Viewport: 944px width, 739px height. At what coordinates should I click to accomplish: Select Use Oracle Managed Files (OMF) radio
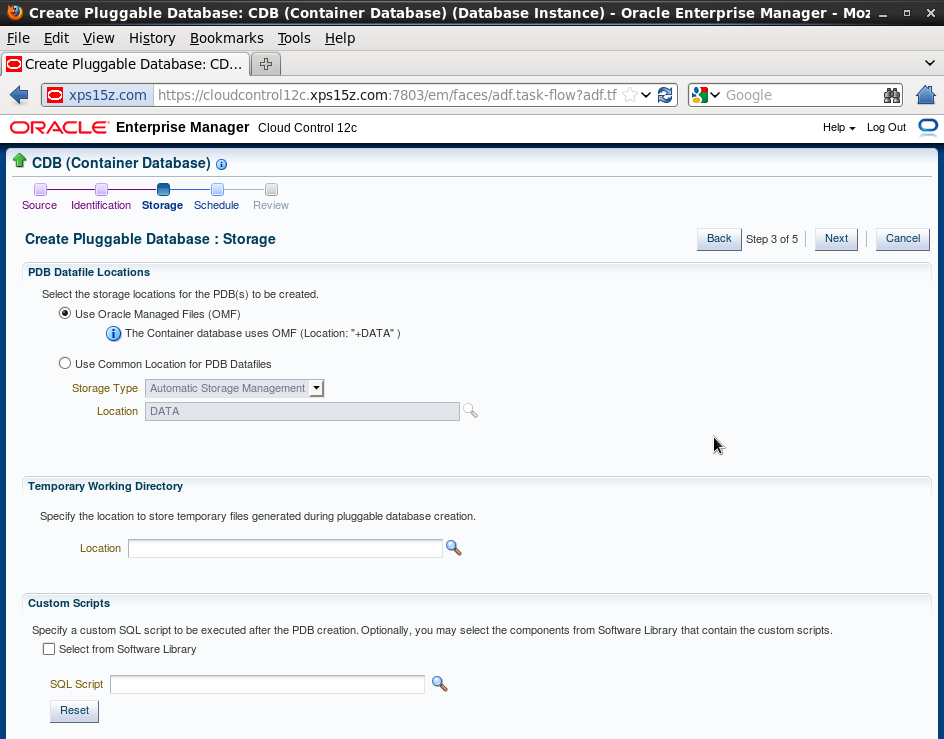pos(64,314)
